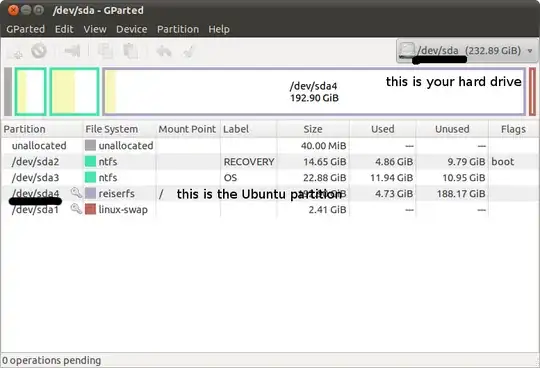This screenshot has height=368, width=540.
Task: Select the unallocated partition row name
Action: pyautogui.click(x=39, y=146)
